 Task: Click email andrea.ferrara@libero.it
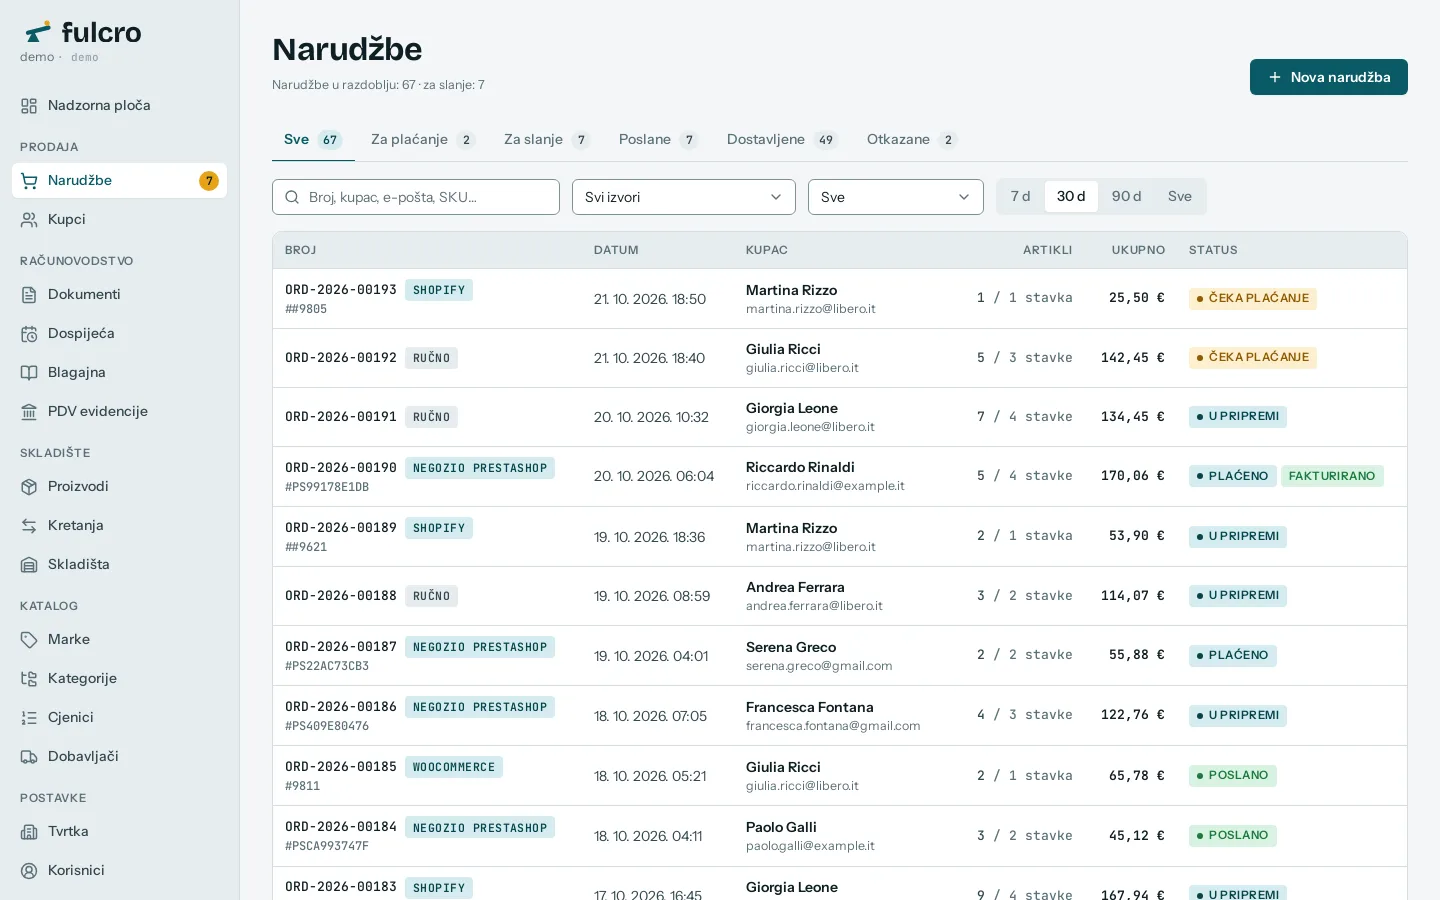(x=814, y=606)
